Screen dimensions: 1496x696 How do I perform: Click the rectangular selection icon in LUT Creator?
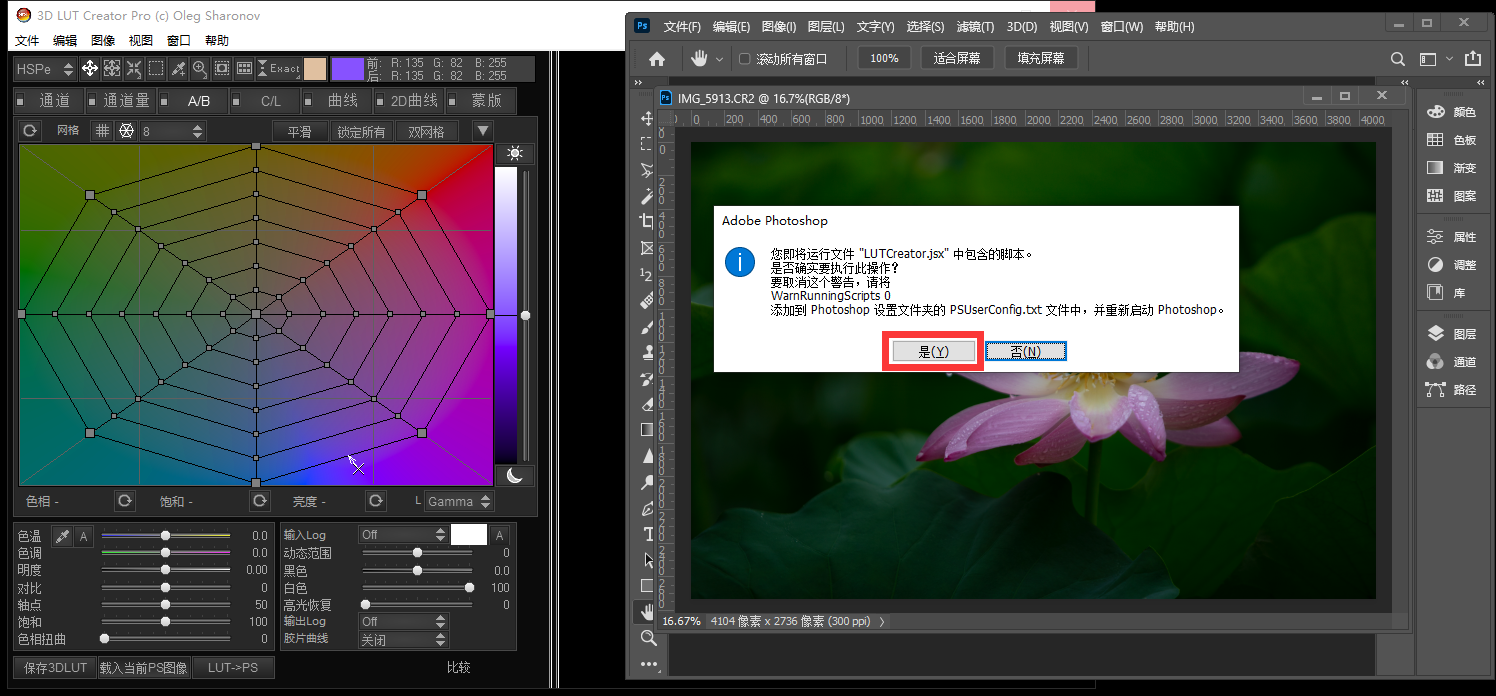coord(156,68)
